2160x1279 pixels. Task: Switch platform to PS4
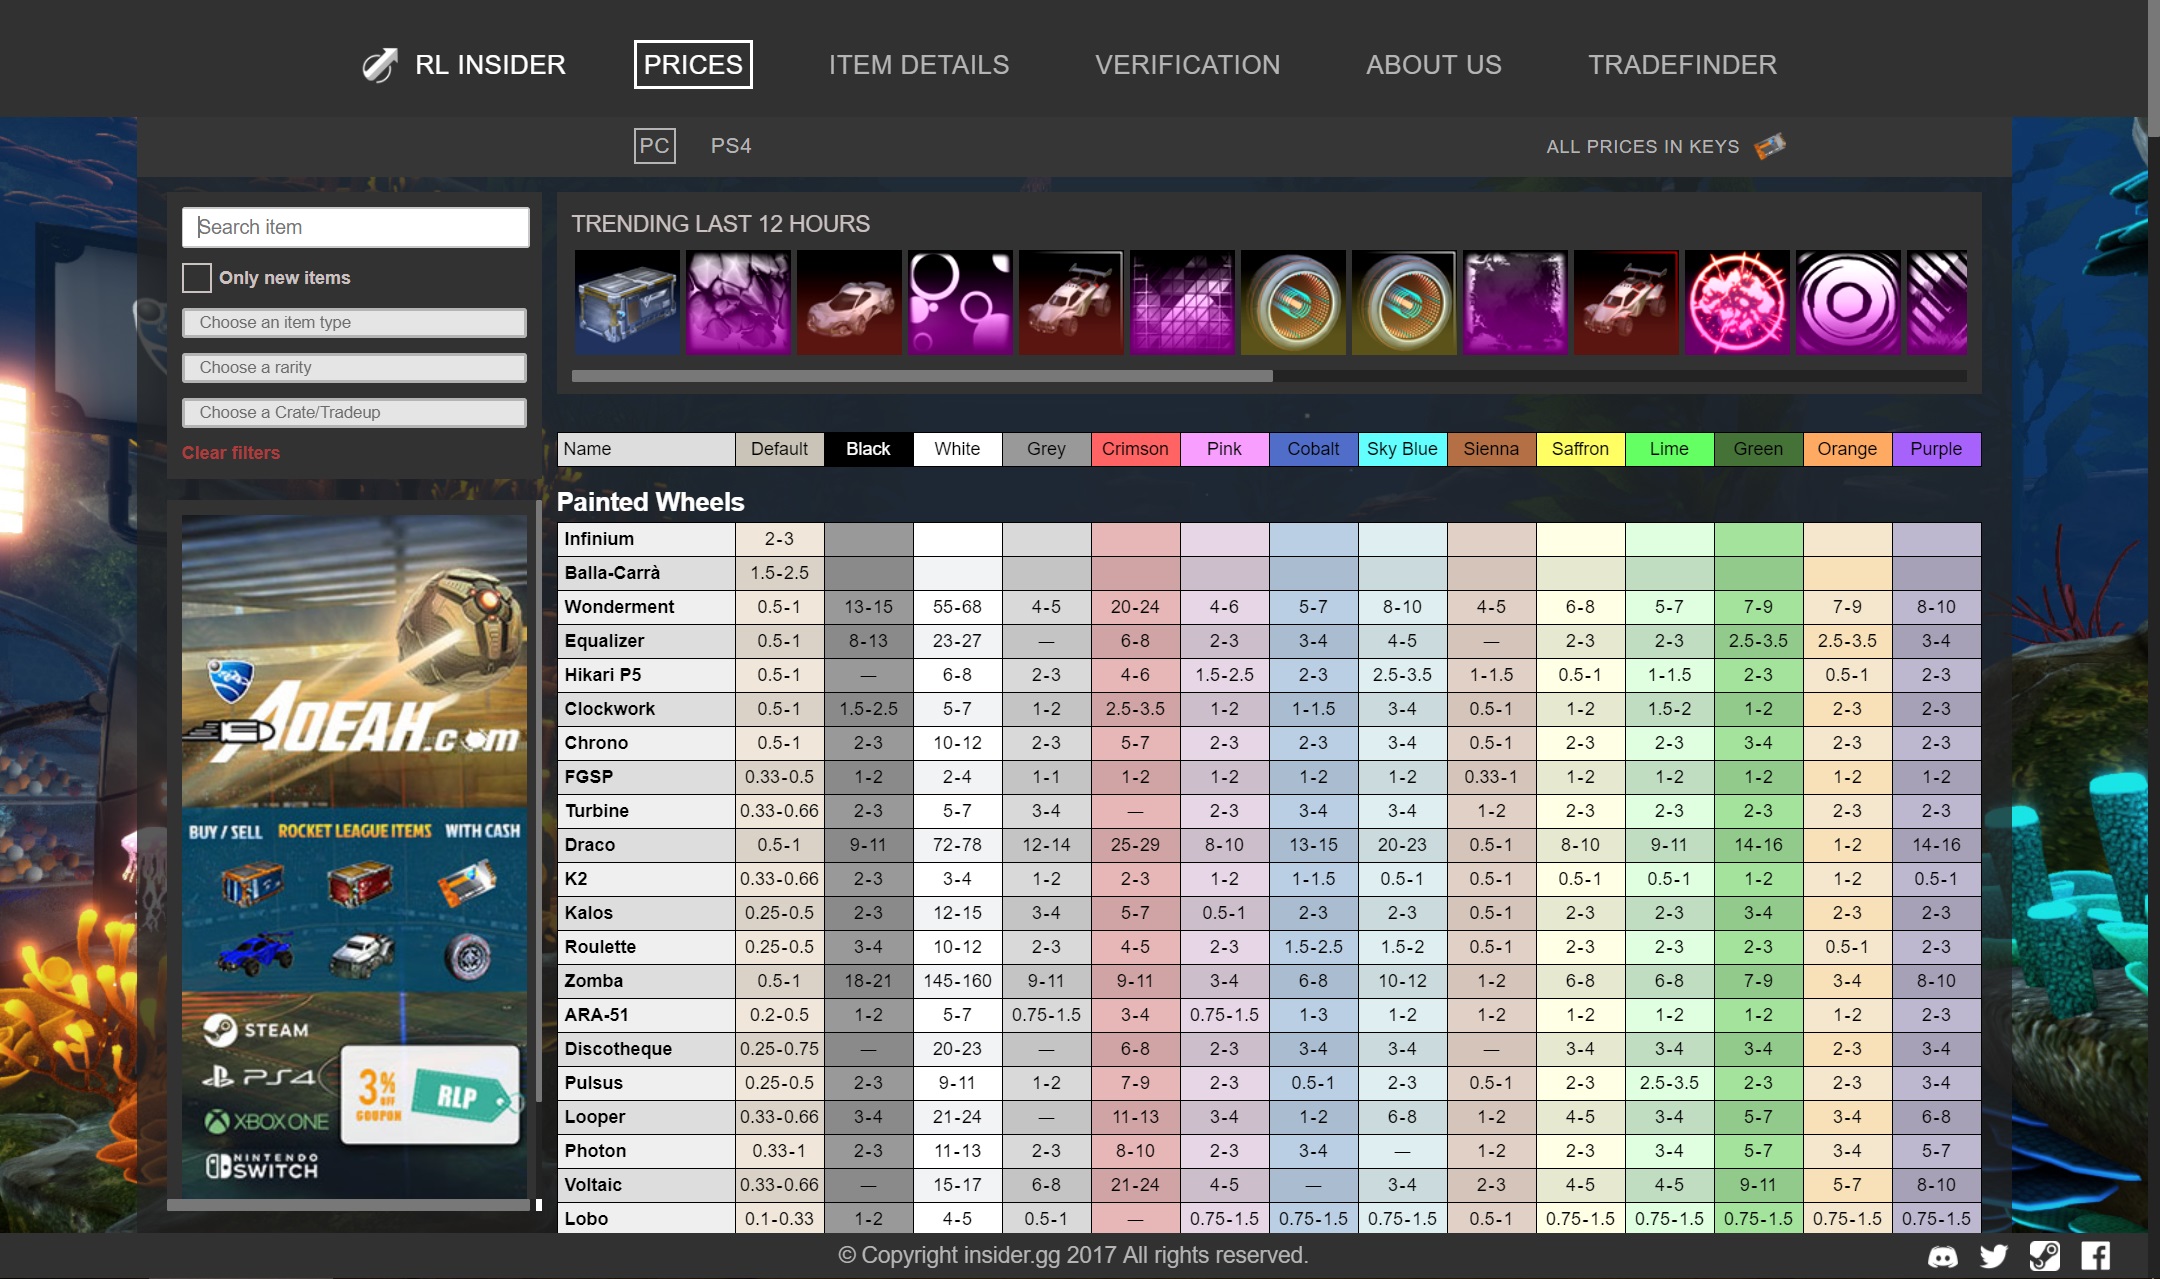click(x=730, y=146)
